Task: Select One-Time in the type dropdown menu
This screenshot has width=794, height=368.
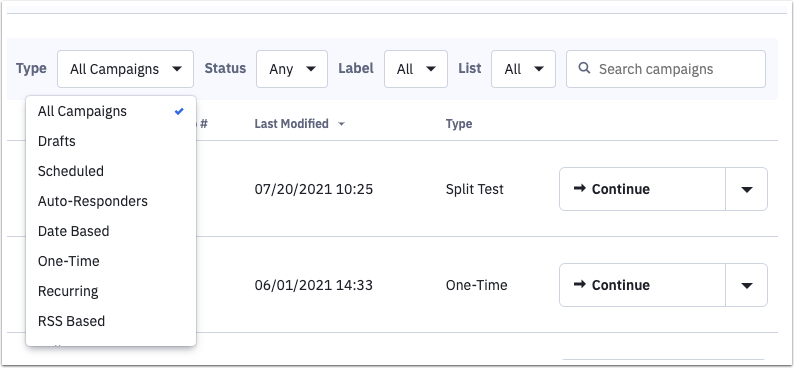Action: 111,261
